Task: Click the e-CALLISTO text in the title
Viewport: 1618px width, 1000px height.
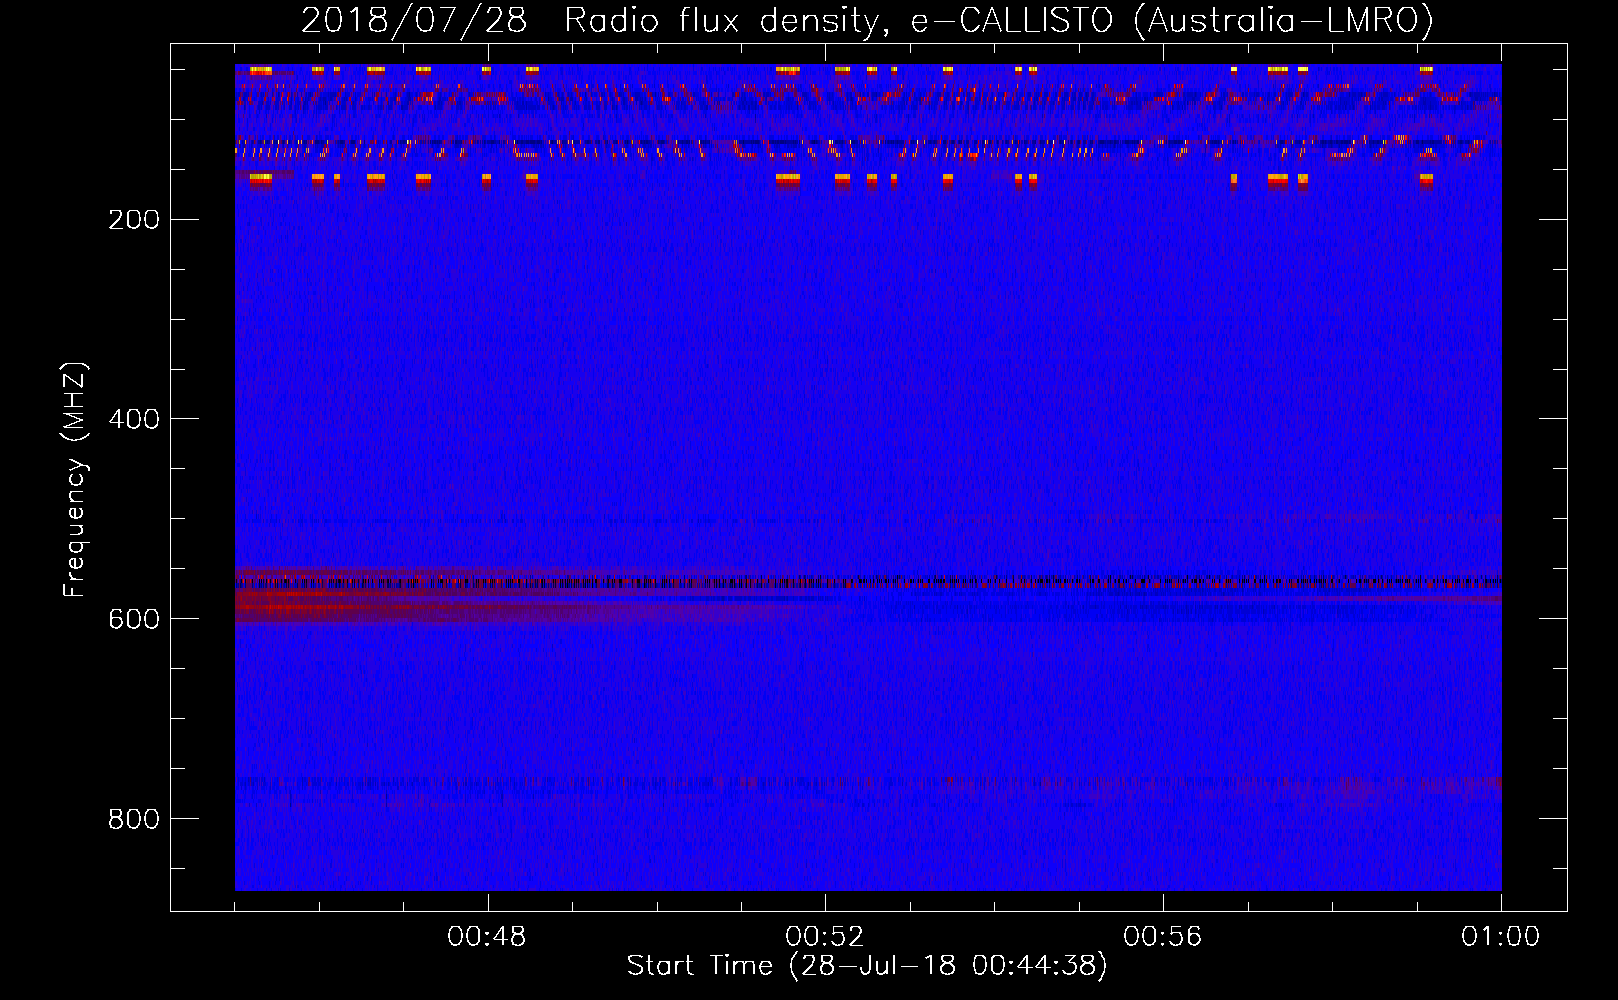Action: 1011,21
